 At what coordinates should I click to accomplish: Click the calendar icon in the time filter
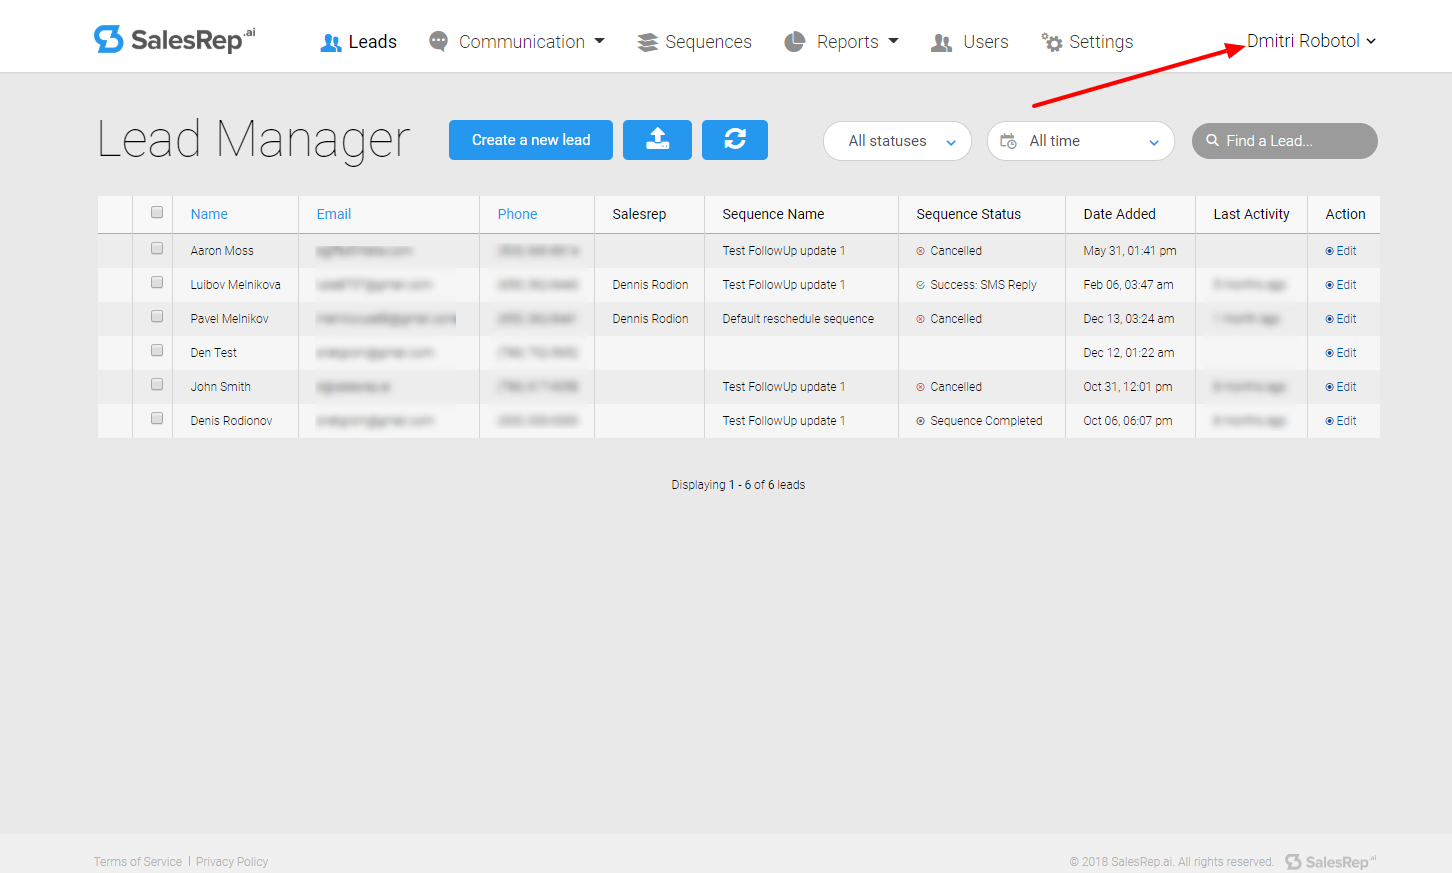click(x=1008, y=141)
